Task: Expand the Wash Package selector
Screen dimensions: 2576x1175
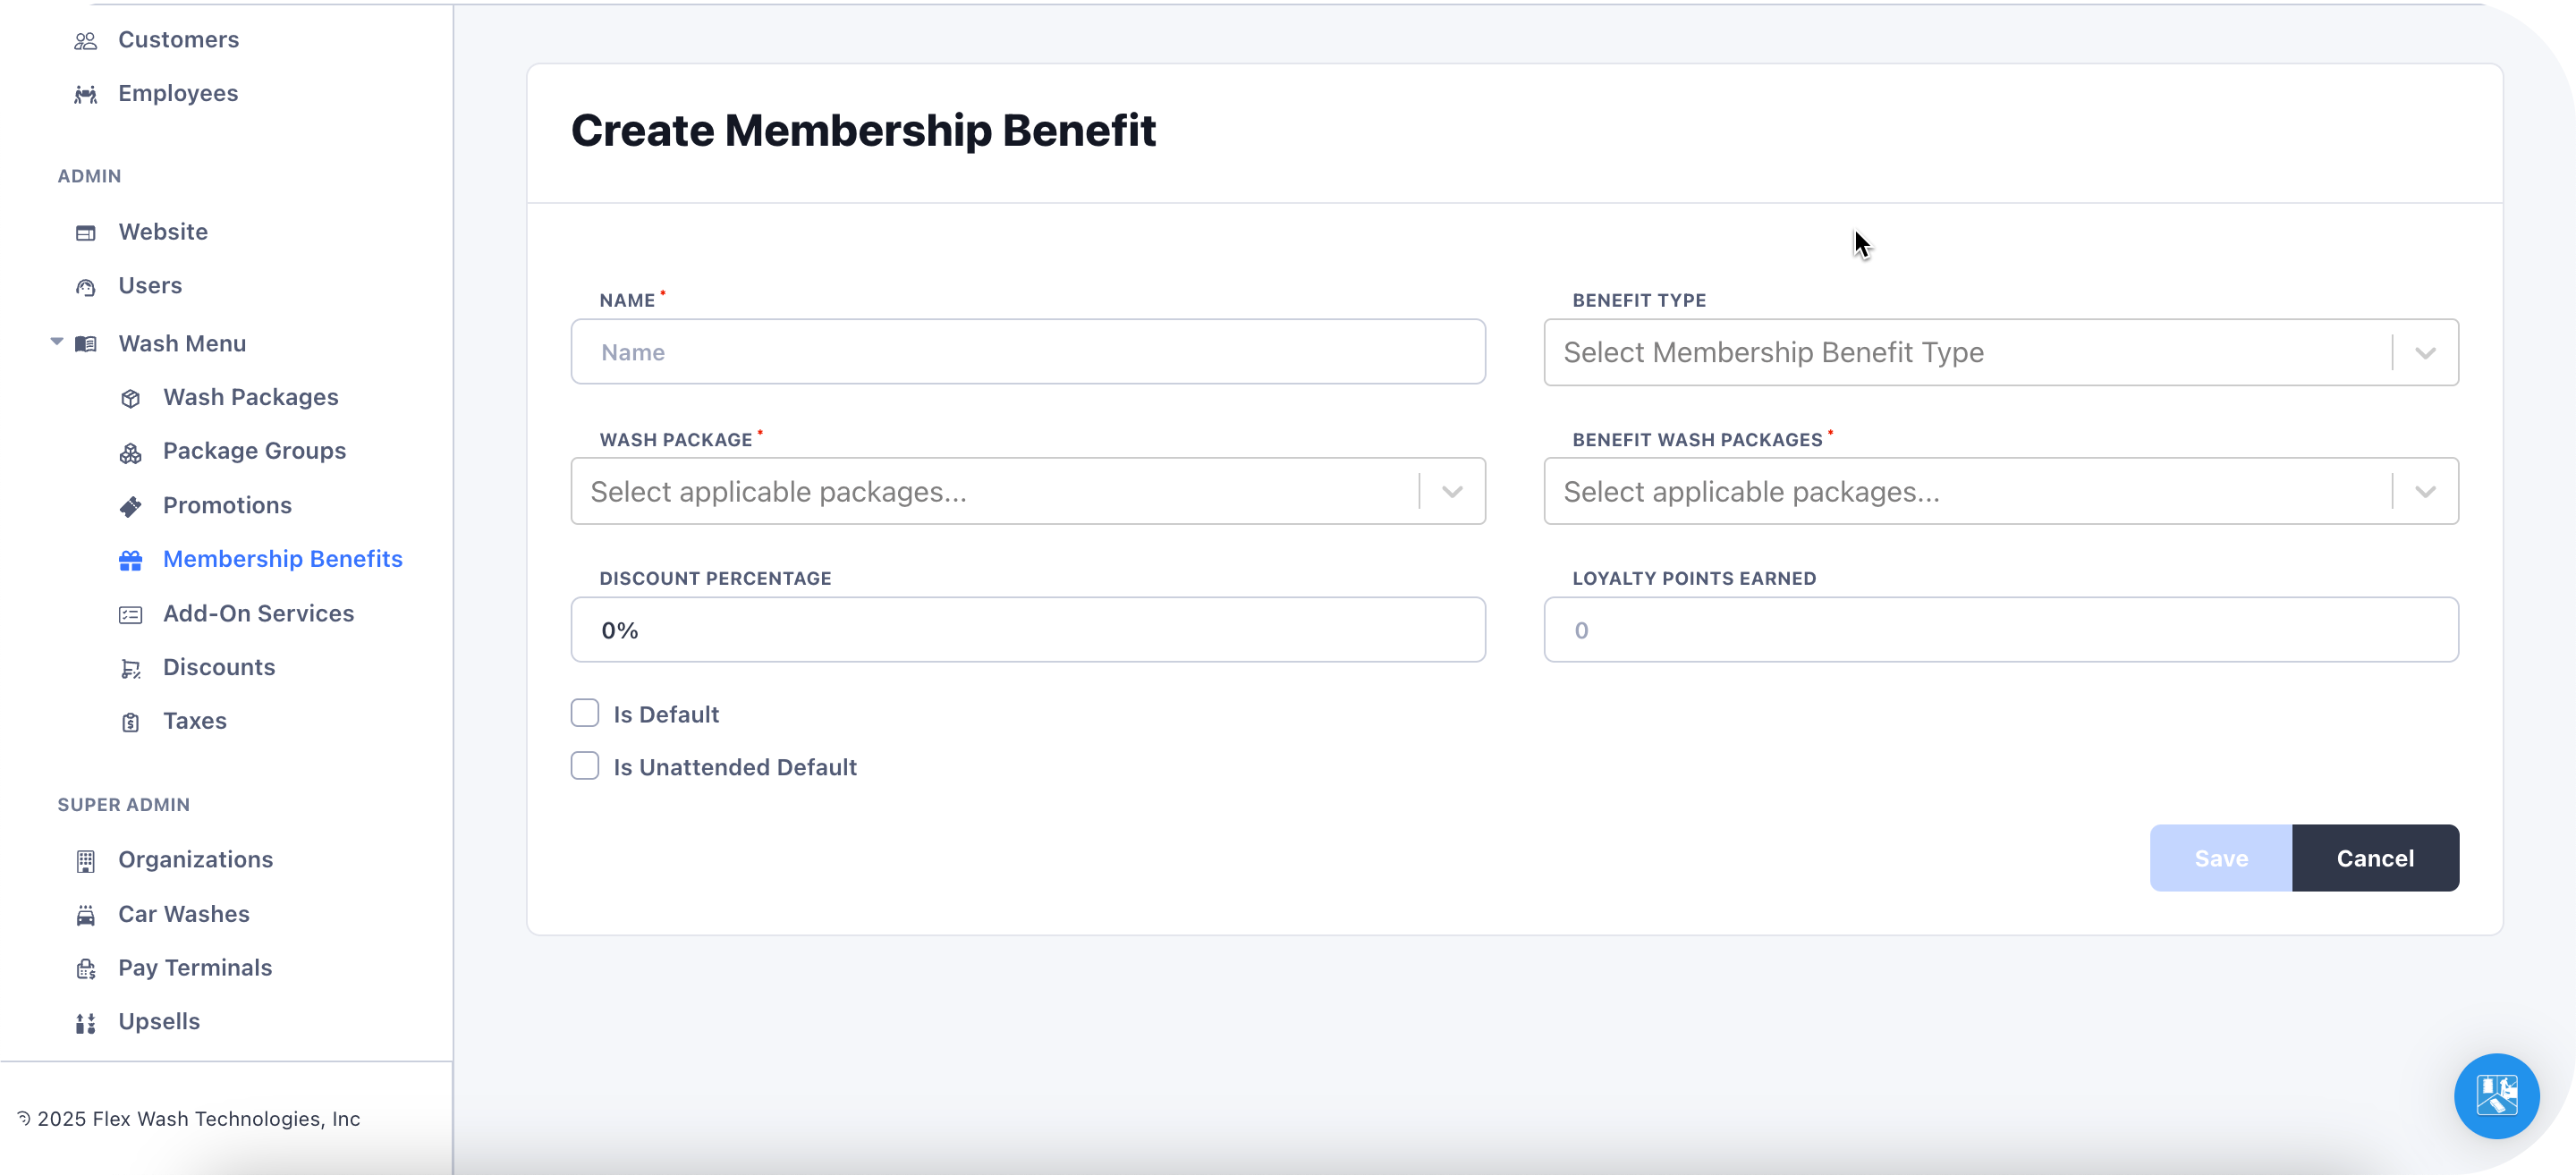Action: [x=1451, y=492]
